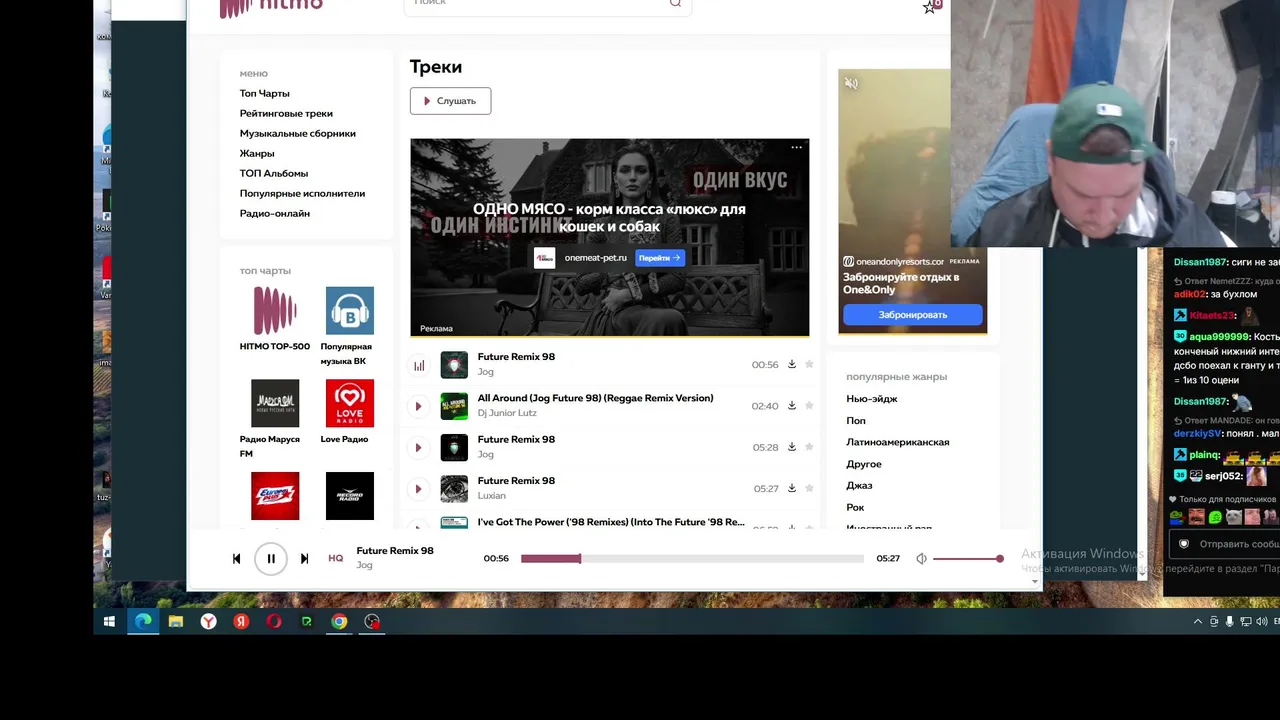Click the search magnifier icon

675,3
